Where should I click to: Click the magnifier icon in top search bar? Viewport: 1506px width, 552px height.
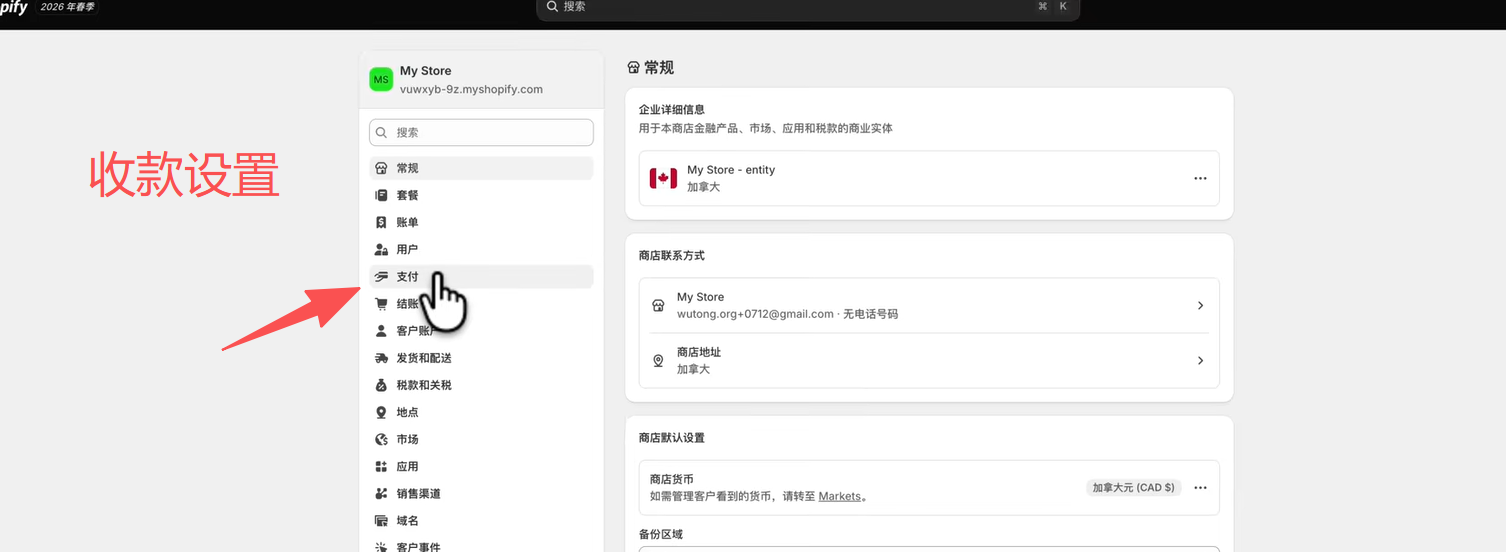552,6
